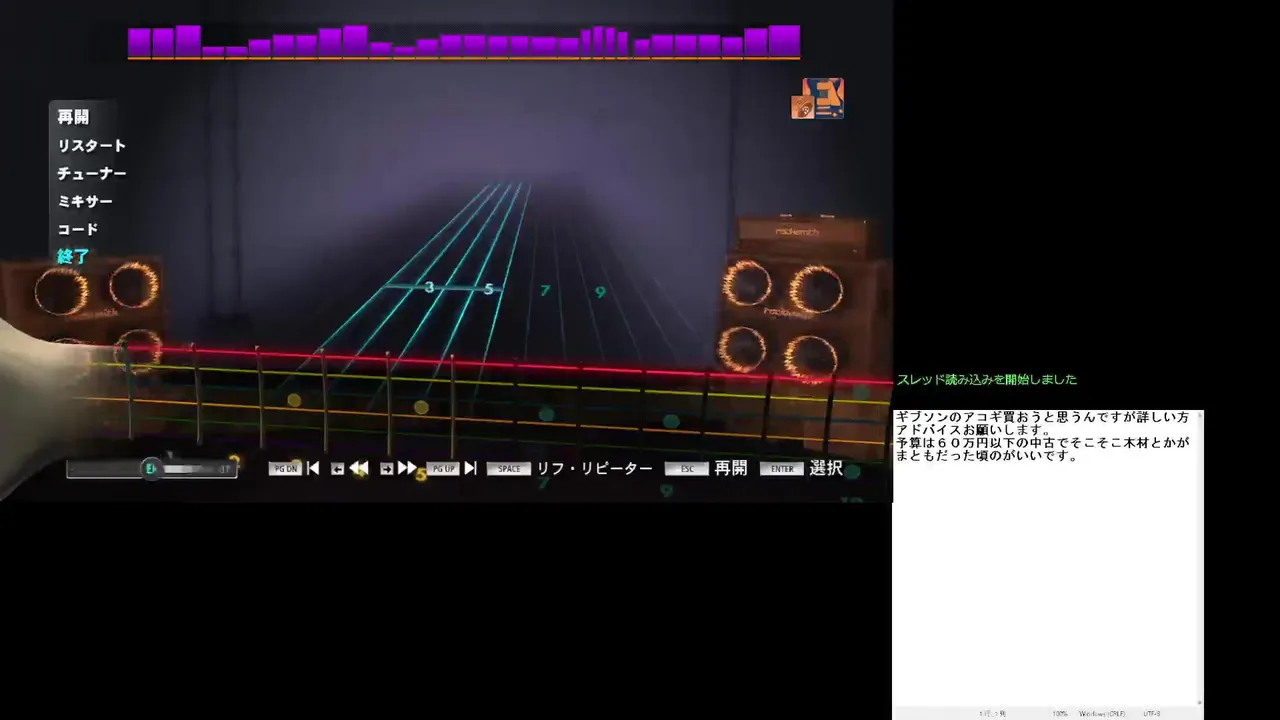Screen dimensions: 1280x720
Task: Click the purple song phrase difficulty bars
Action: 463,42
